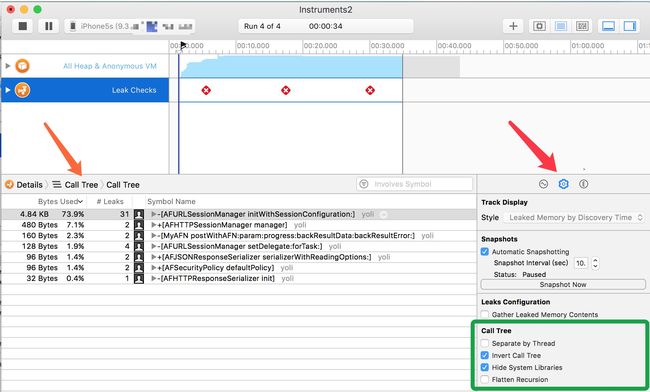Click the 73.9% percentage value
The width and height of the screenshot is (650, 392).
[73, 214]
